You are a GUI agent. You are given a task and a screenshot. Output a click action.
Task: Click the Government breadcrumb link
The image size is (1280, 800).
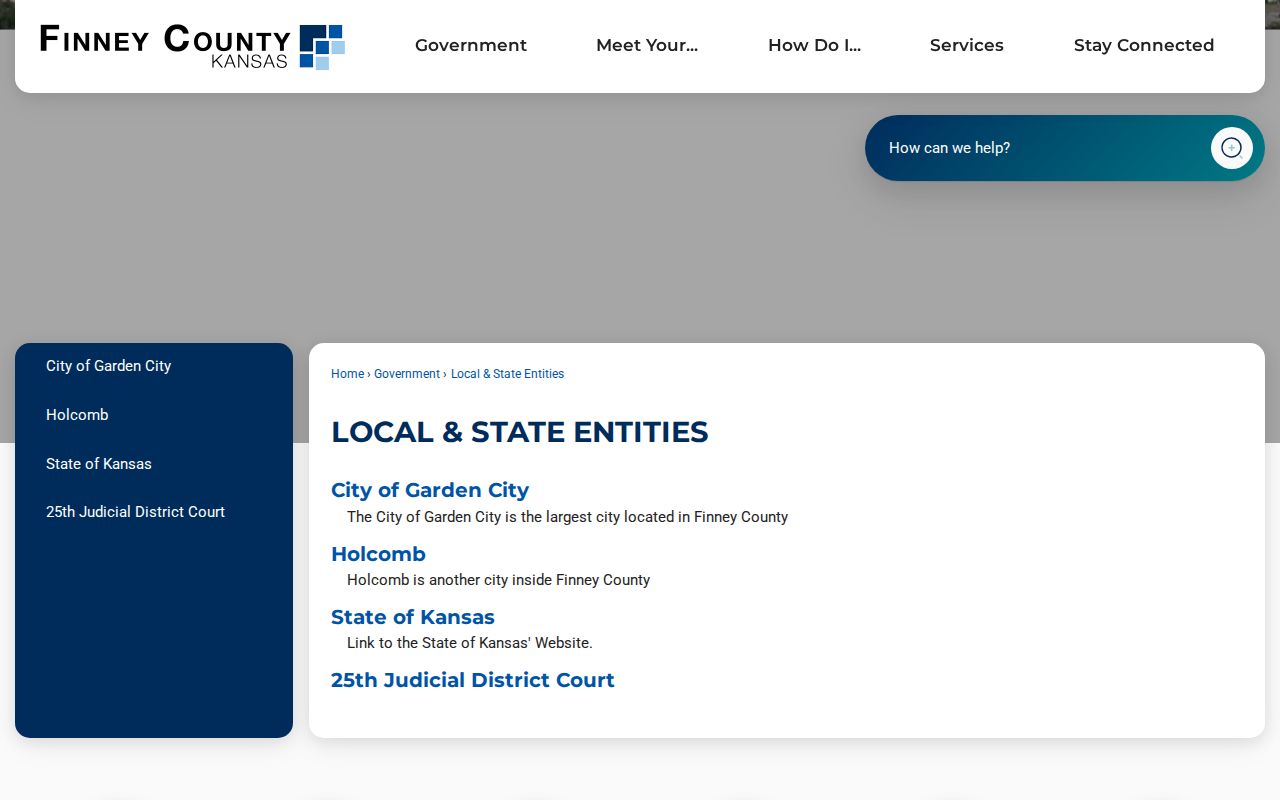[407, 374]
